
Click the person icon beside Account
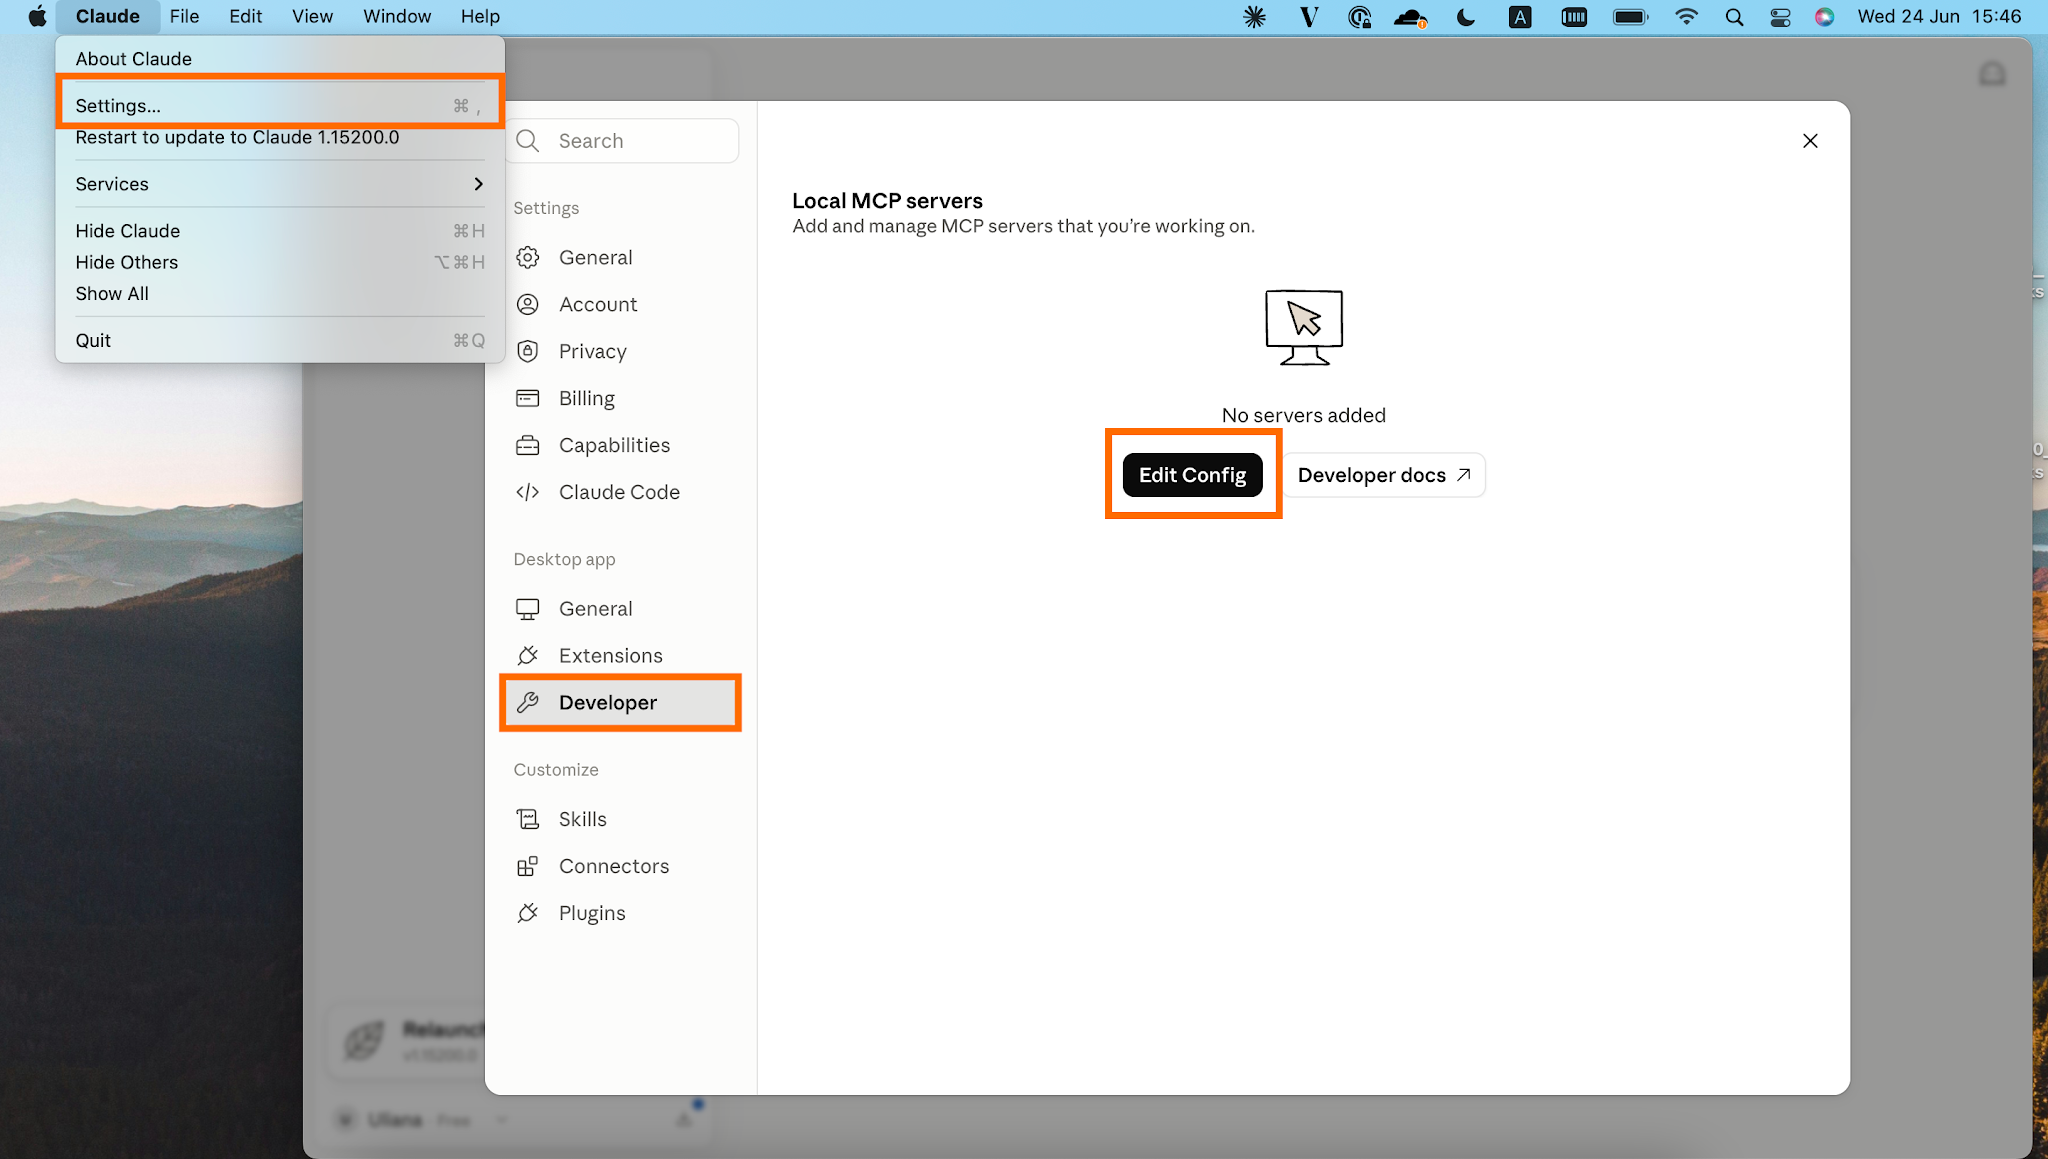(x=527, y=304)
